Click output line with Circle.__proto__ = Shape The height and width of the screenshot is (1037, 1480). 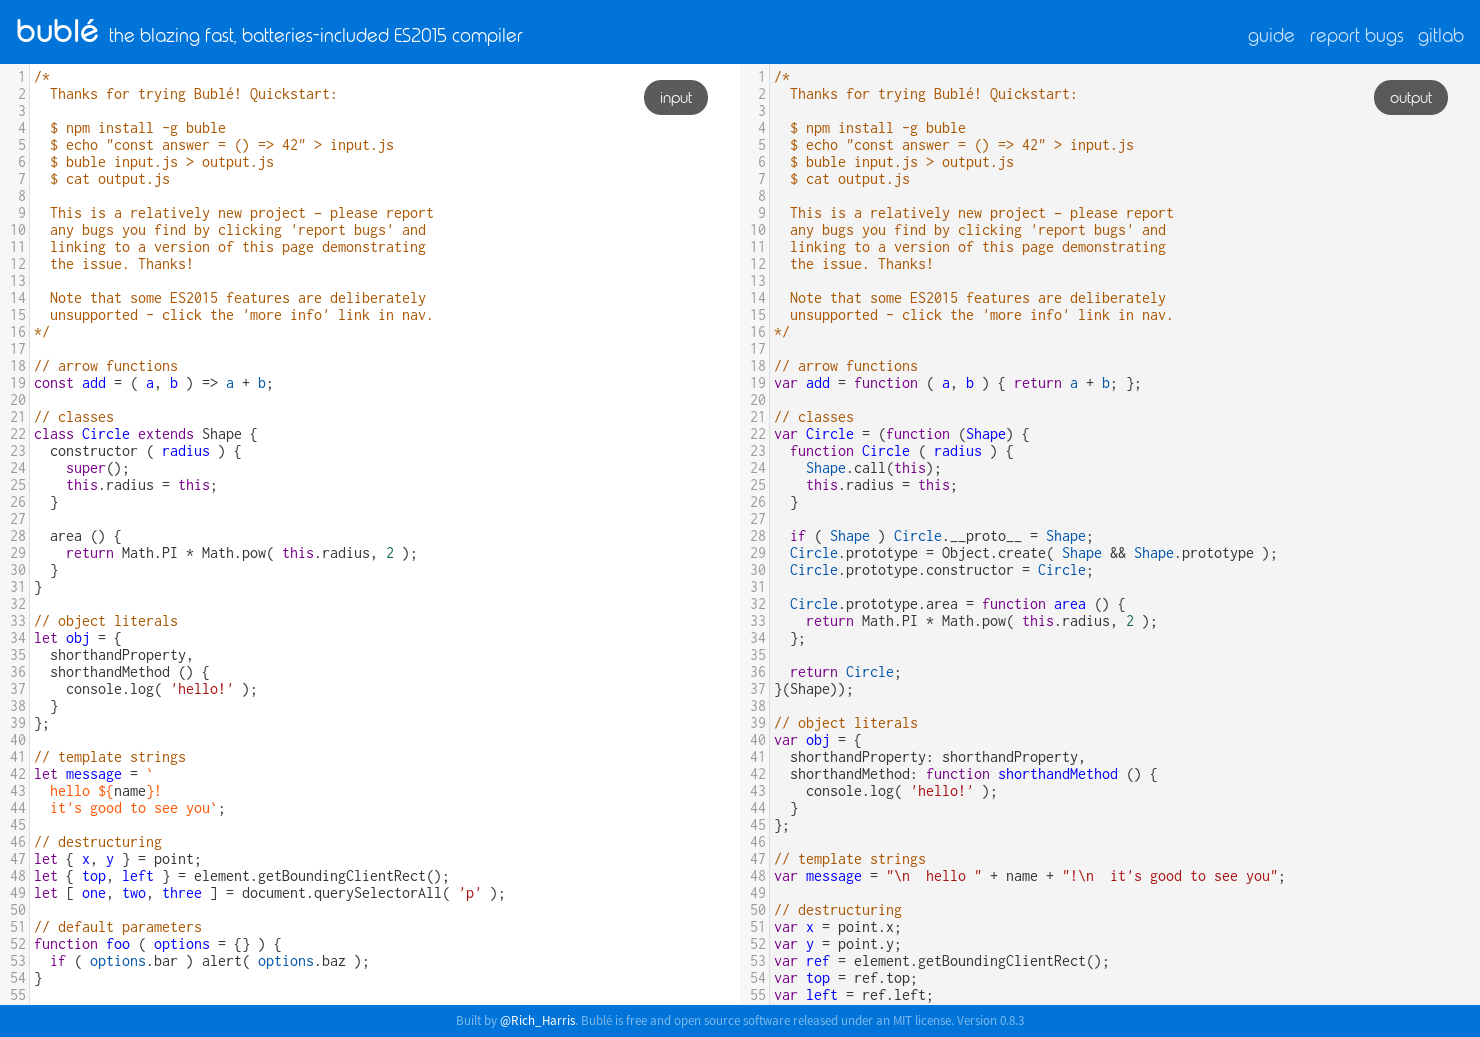click(942, 536)
